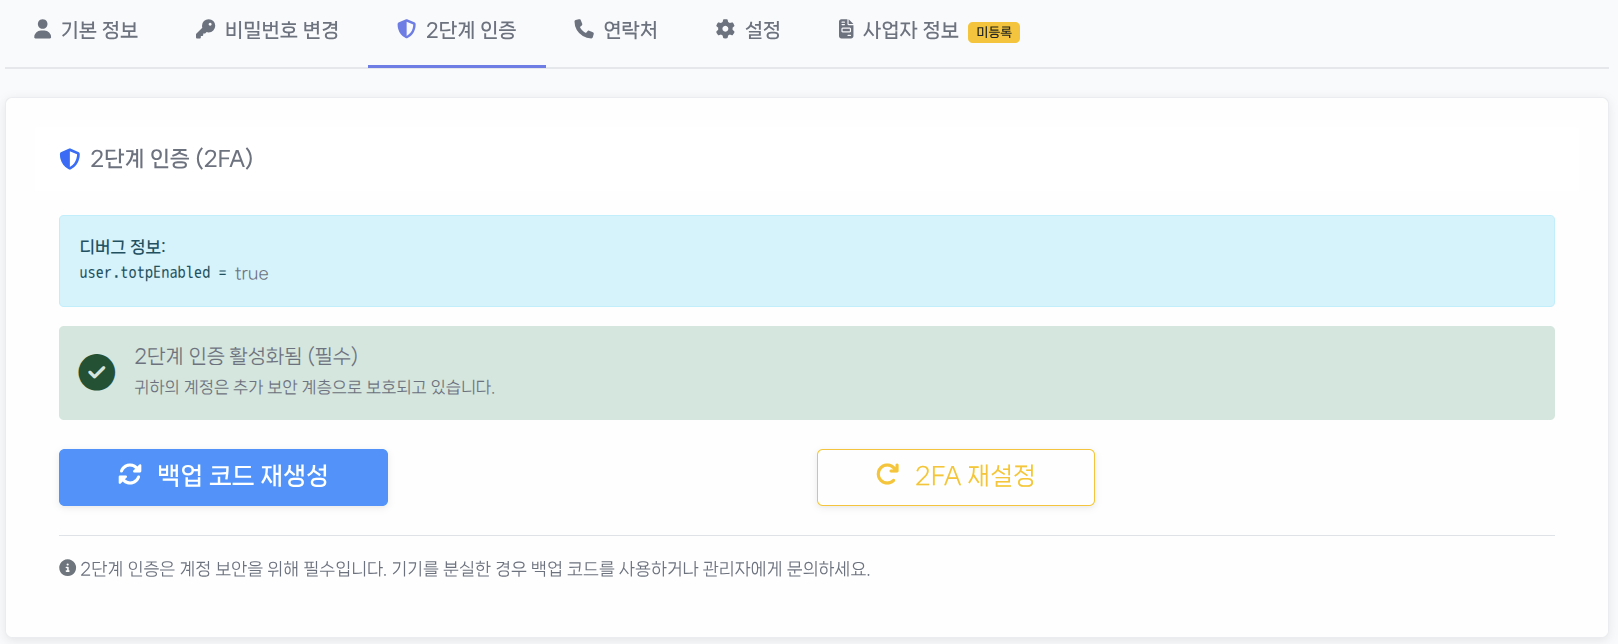This screenshot has width=1618, height=644.
Task: Switch to the 기본 정보 tab
Action: pos(86,29)
